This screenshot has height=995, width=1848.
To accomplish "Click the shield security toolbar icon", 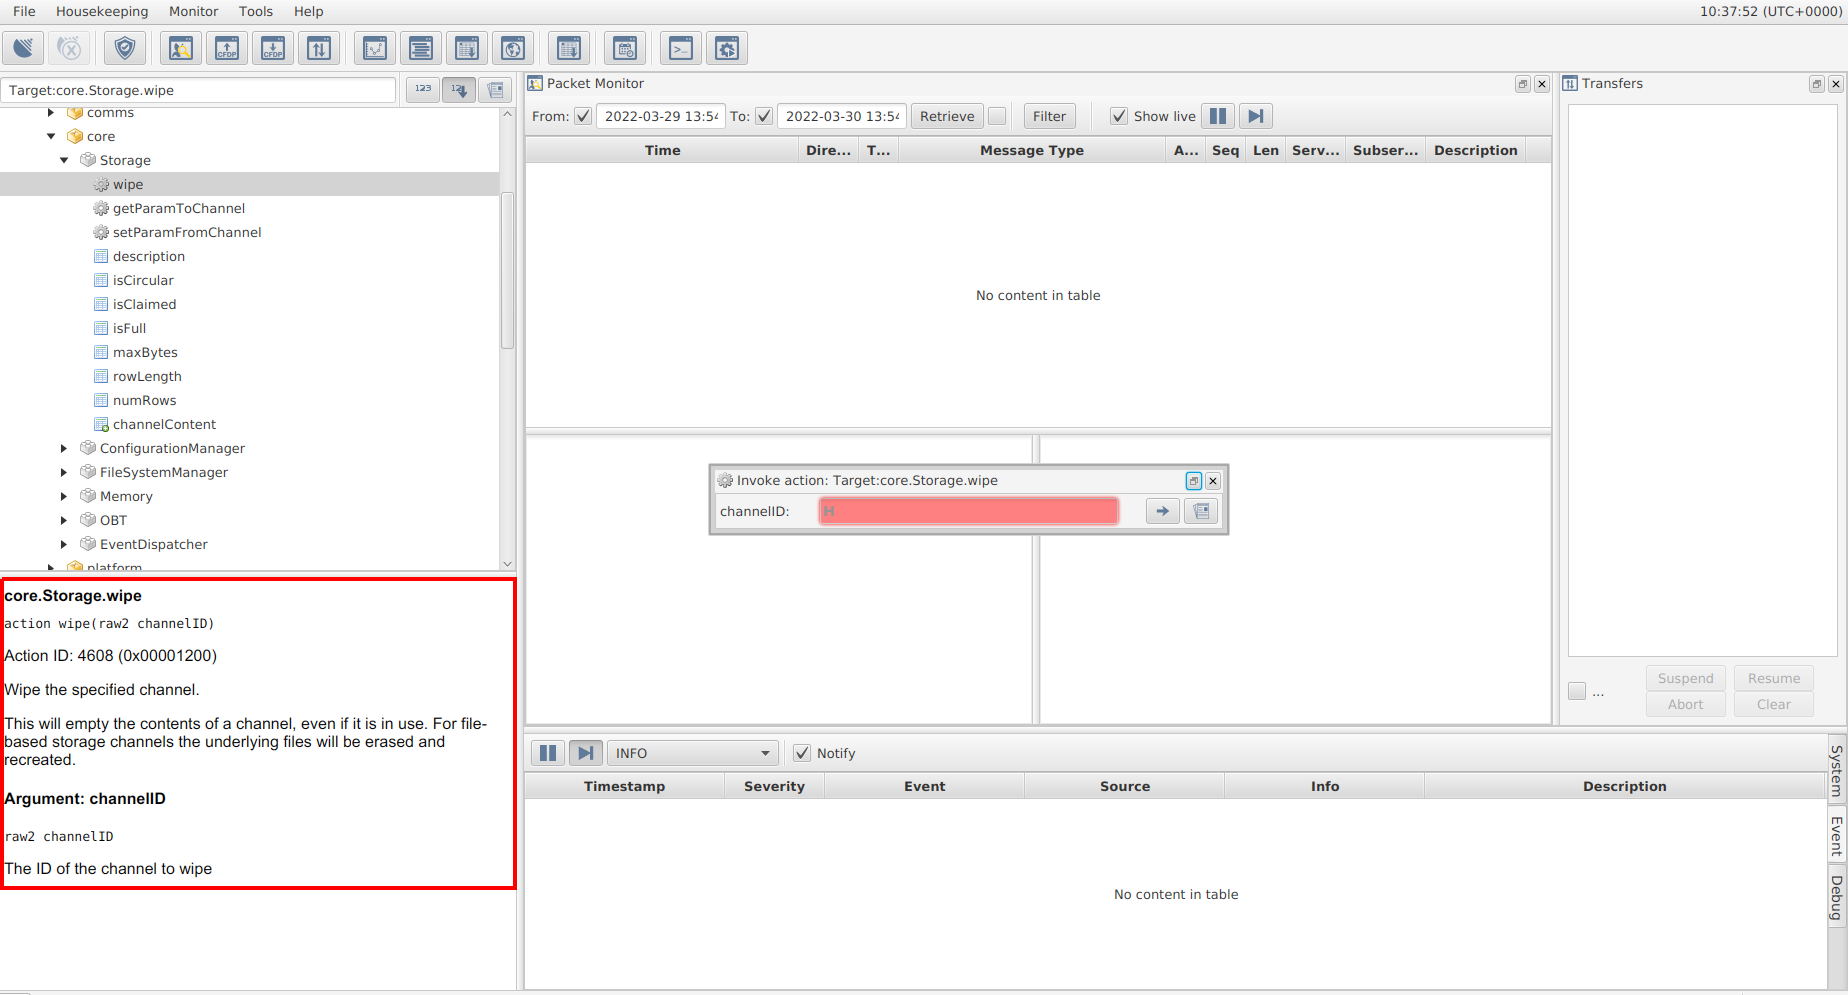I will pos(125,48).
